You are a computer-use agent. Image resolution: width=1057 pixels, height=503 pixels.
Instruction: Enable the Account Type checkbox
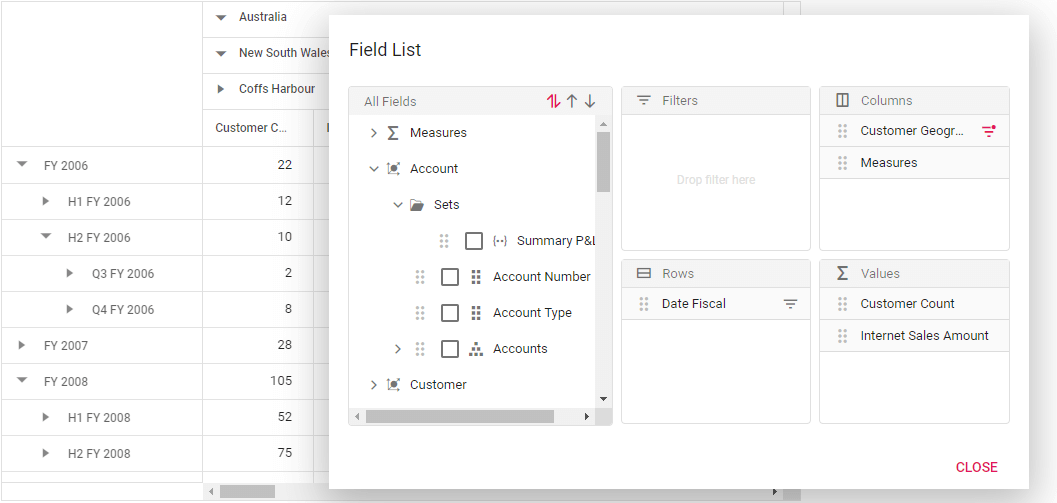coord(450,313)
